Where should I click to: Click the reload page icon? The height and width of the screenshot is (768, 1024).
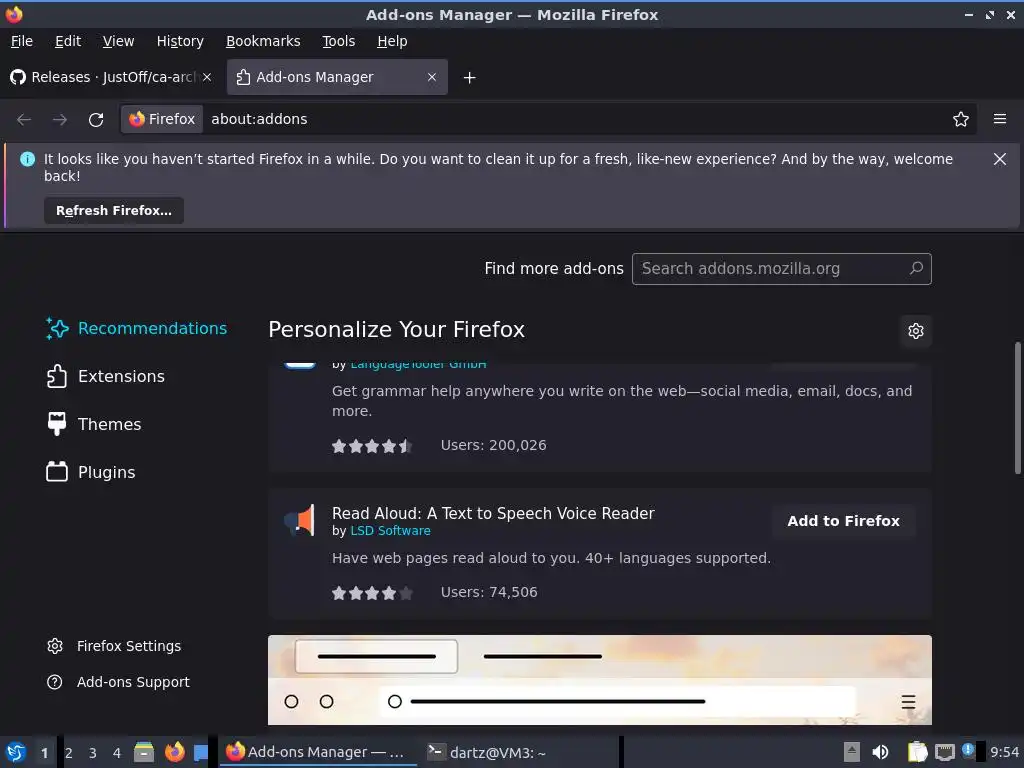coord(96,120)
